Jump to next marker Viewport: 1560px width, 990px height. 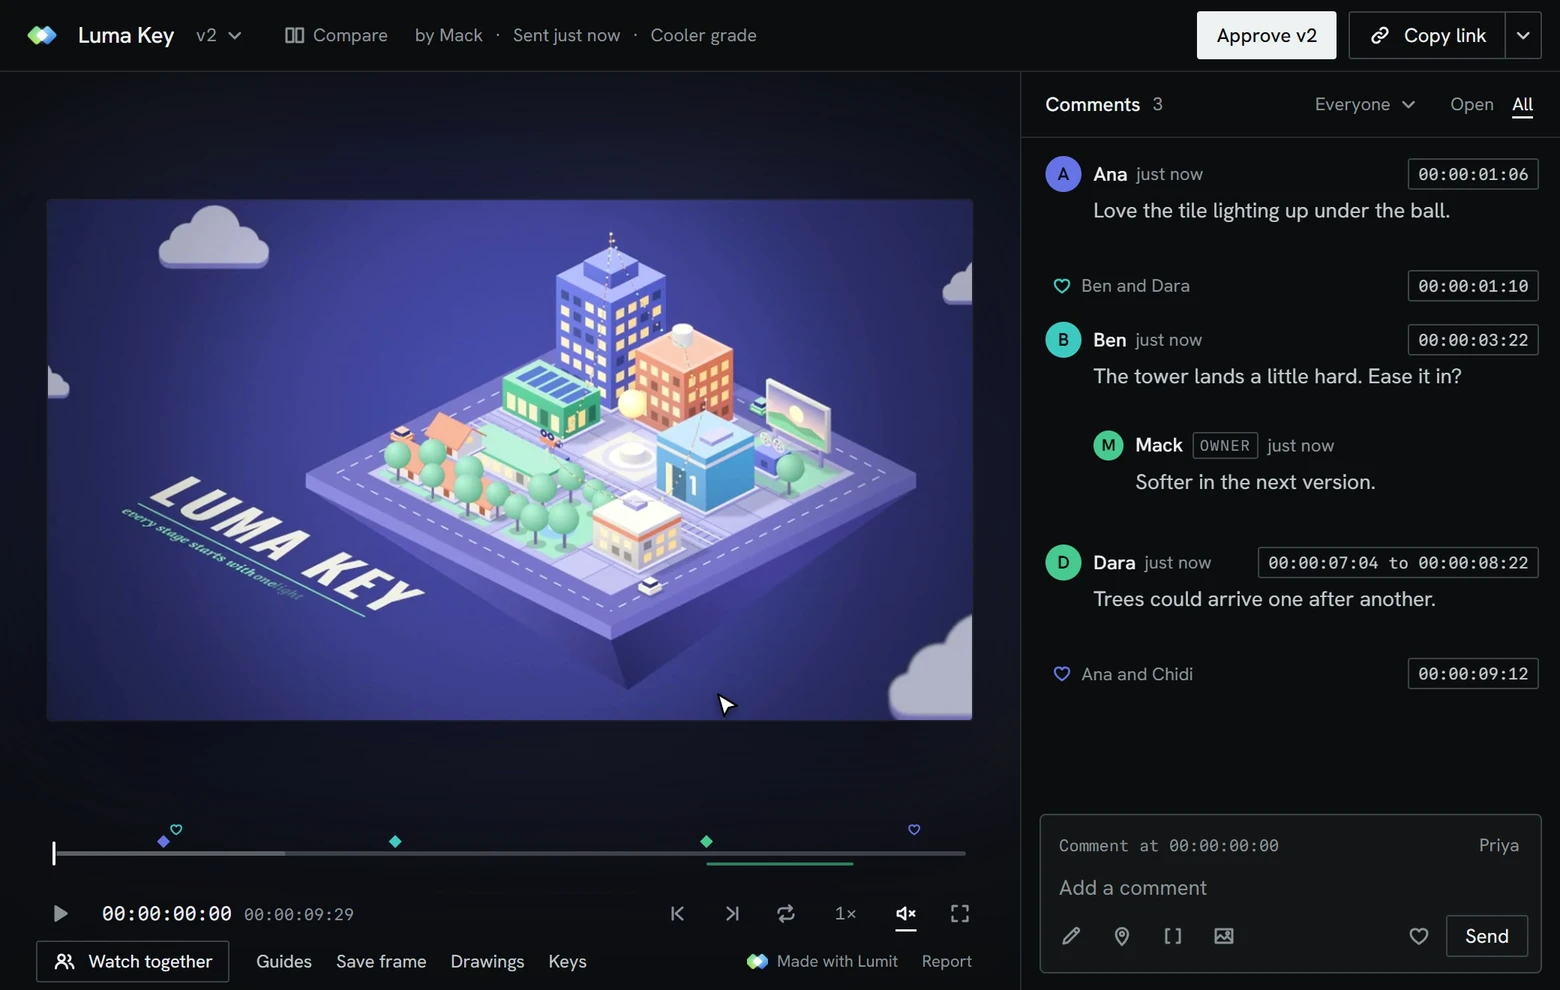732,914
